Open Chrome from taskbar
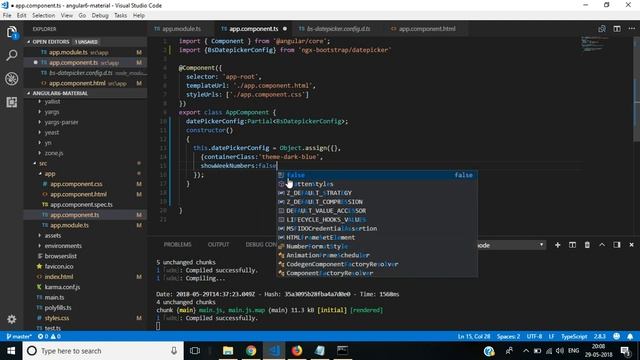 [x=251, y=351]
